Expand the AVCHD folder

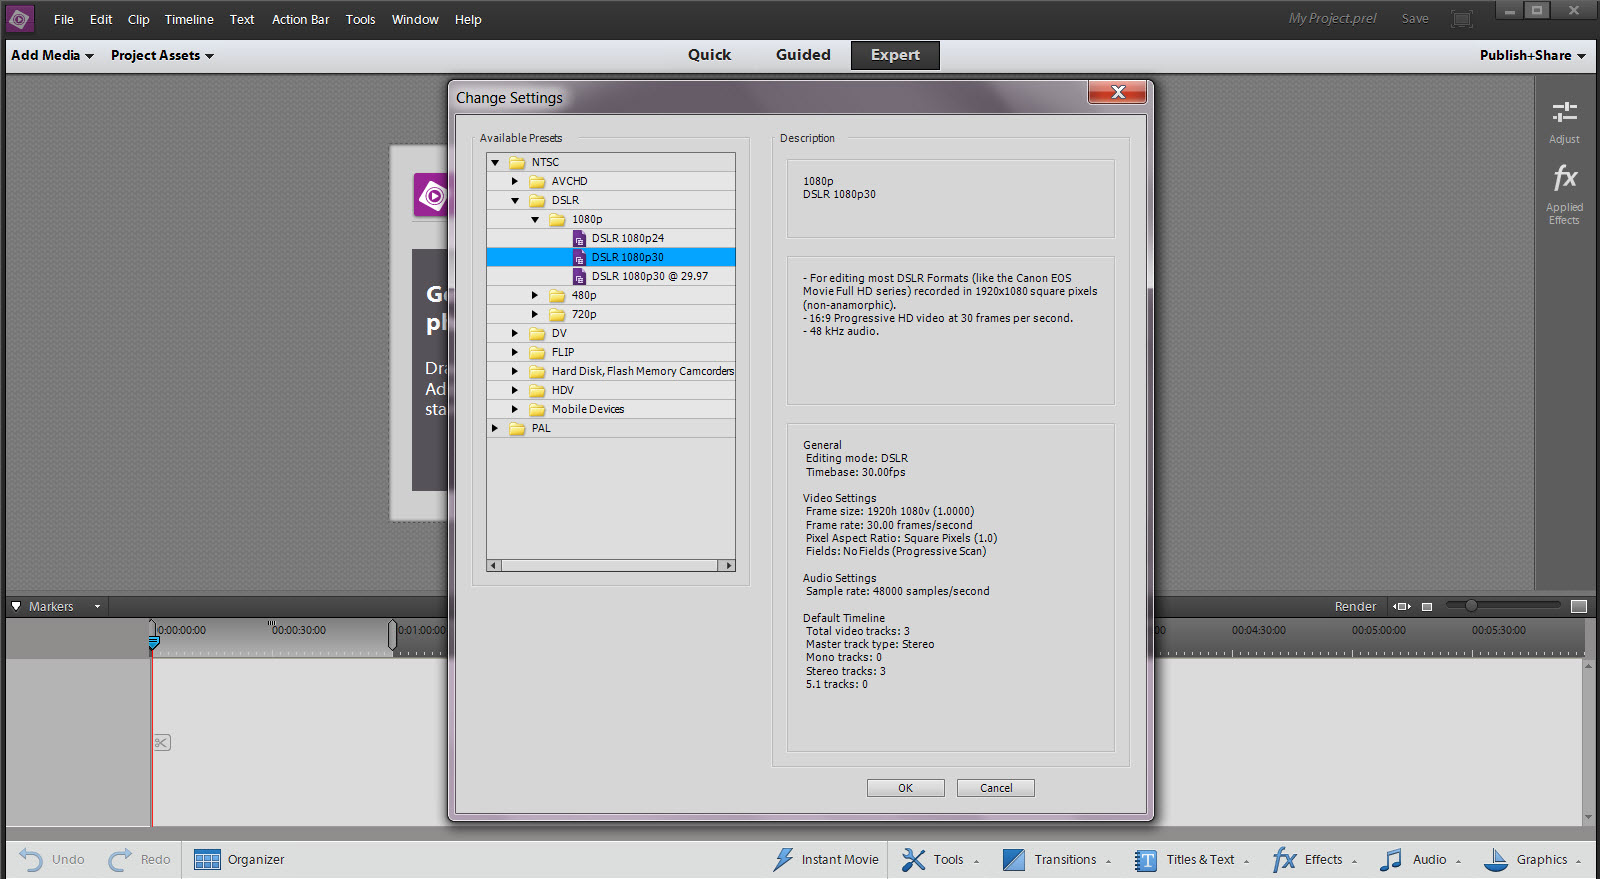click(x=515, y=181)
